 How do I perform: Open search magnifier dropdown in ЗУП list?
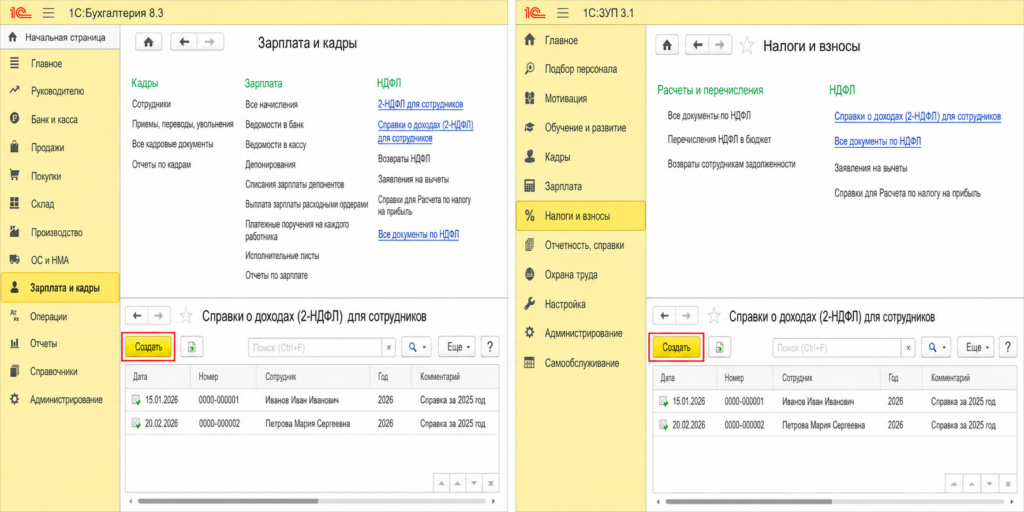pos(936,347)
